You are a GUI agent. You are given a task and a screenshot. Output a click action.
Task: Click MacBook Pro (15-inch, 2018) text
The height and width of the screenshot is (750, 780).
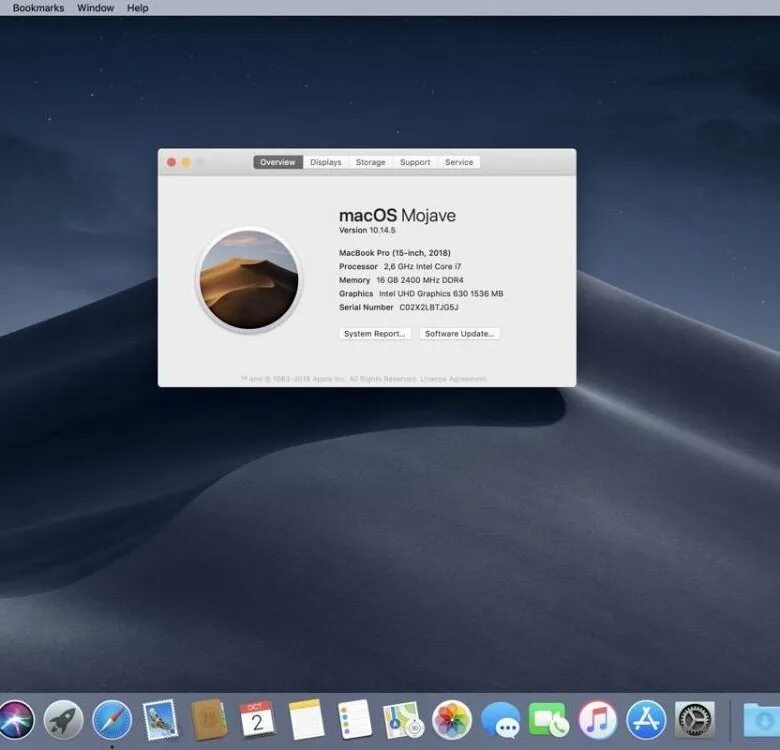[x=394, y=253]
